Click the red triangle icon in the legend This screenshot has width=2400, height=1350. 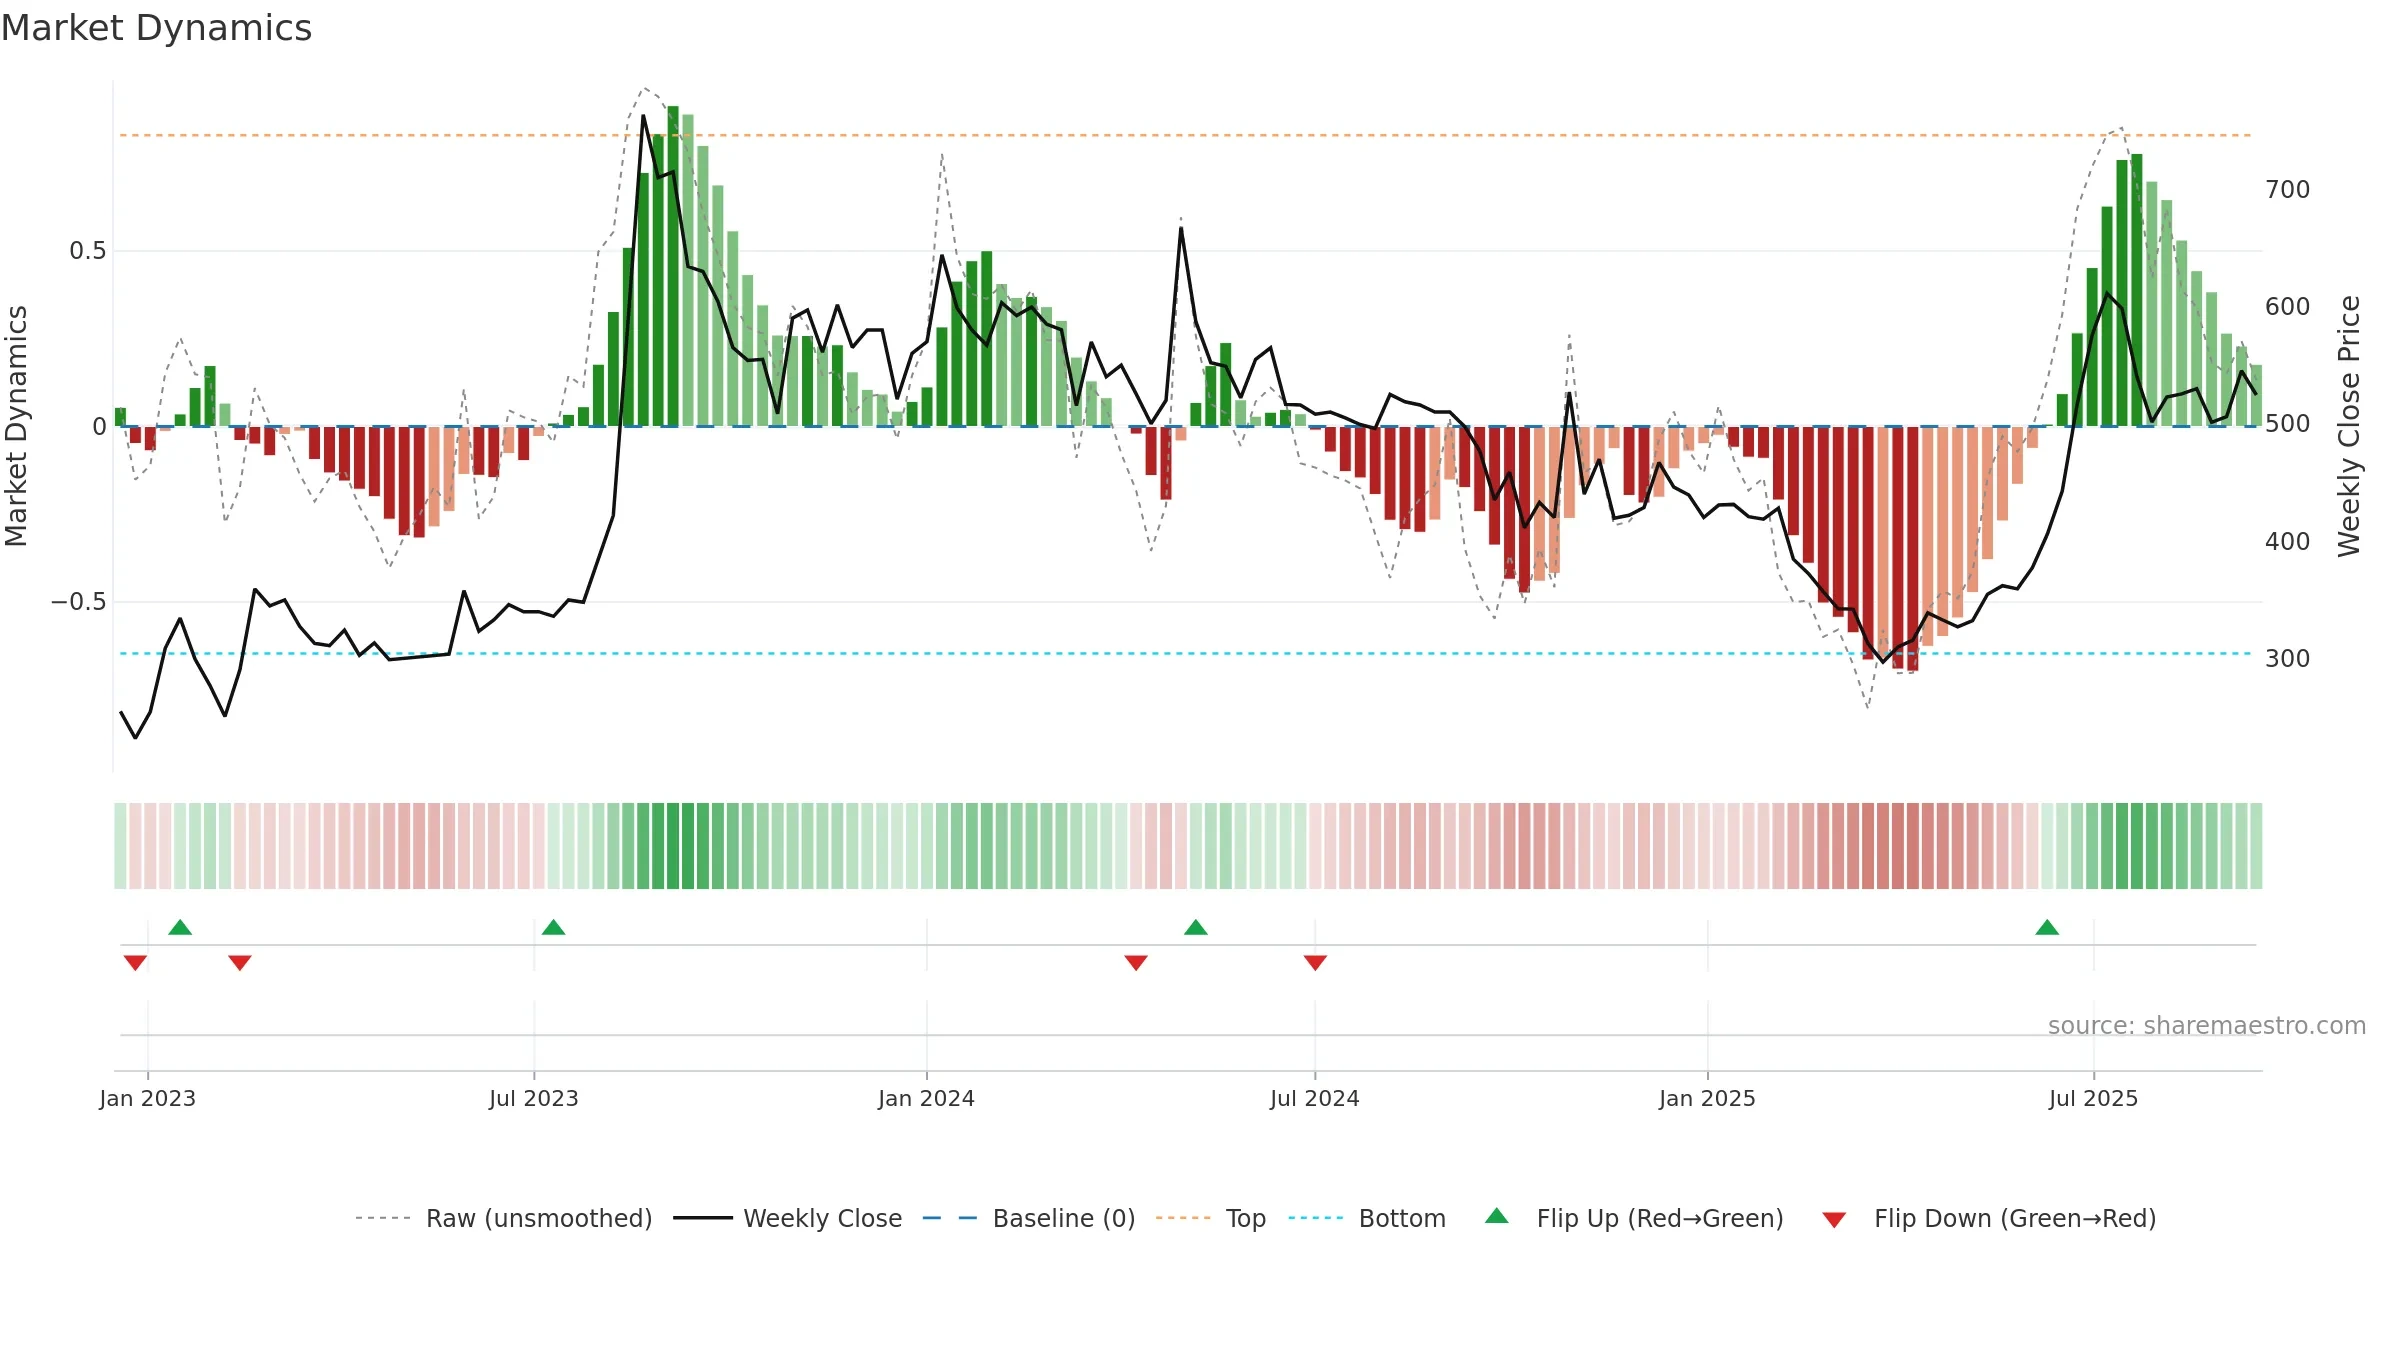[x=1834, y=1220]
